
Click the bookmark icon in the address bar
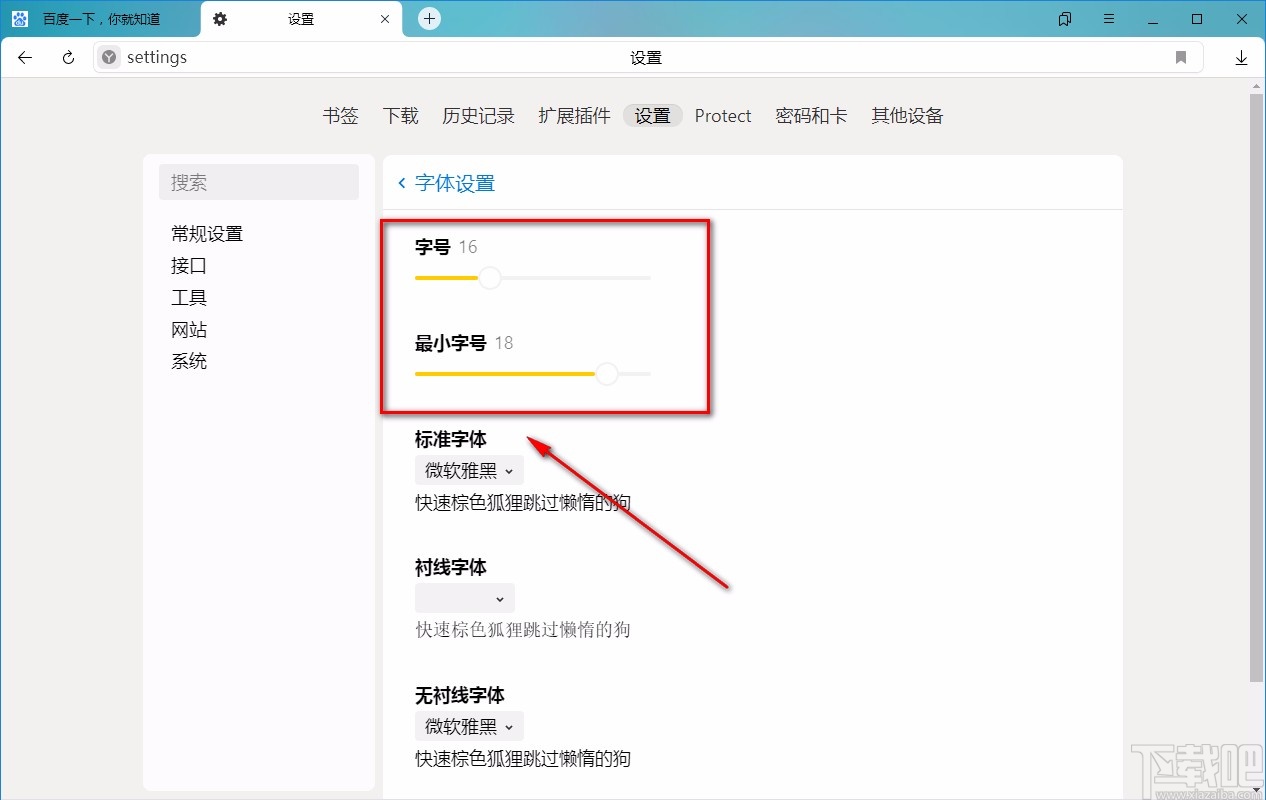[1181, 57]
